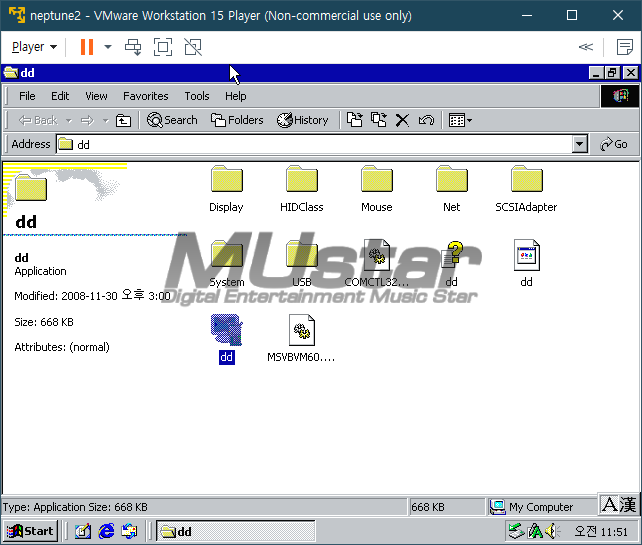The height and width of the screenshot is (545, 642).
Task: Open the Favorites menu
Action: point(146,96)
